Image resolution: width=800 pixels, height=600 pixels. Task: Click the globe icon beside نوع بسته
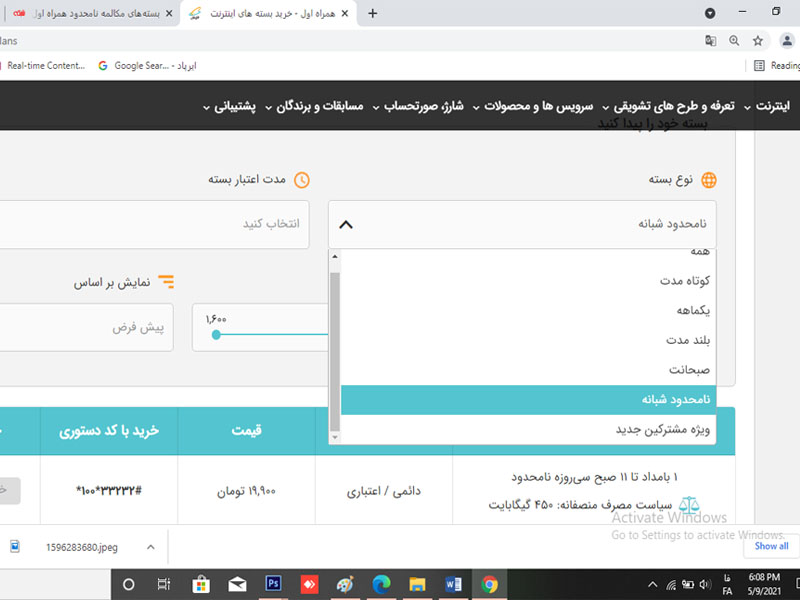pyautogui.click(x=709, y=180)
